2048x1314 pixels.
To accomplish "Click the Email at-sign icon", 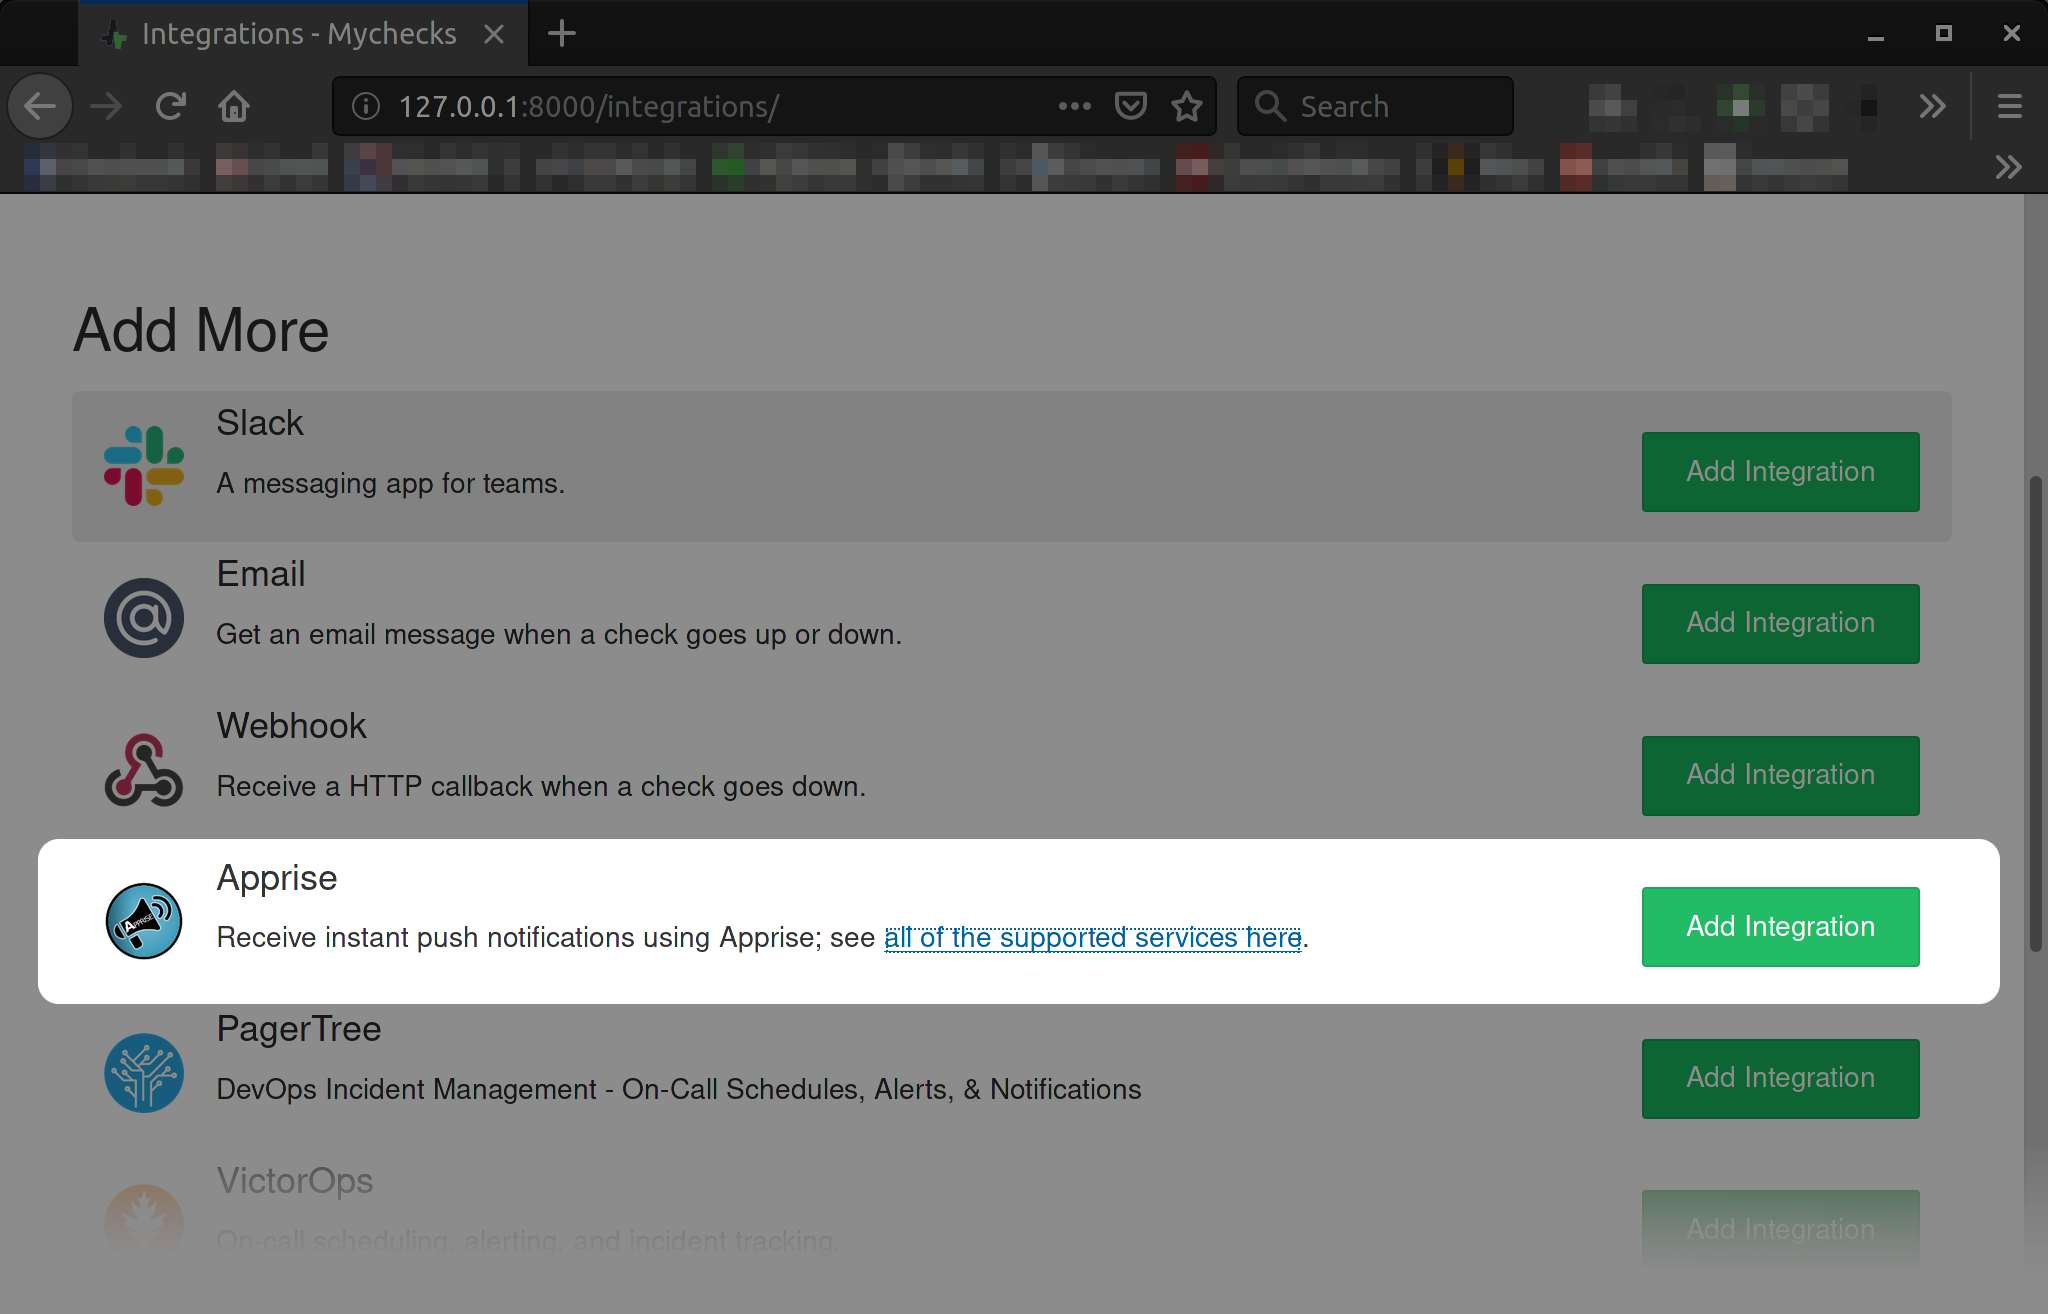I will coord(144,618).
